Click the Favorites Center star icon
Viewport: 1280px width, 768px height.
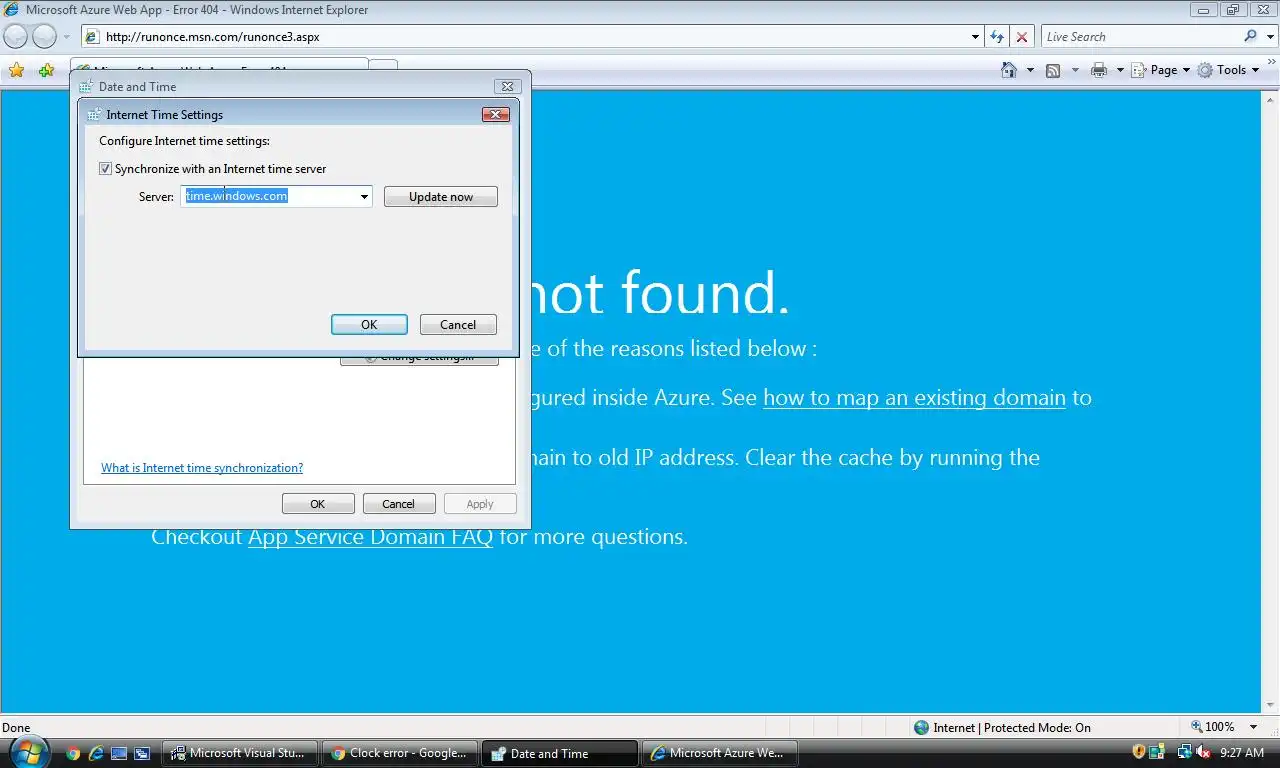[x=16, y=70]
